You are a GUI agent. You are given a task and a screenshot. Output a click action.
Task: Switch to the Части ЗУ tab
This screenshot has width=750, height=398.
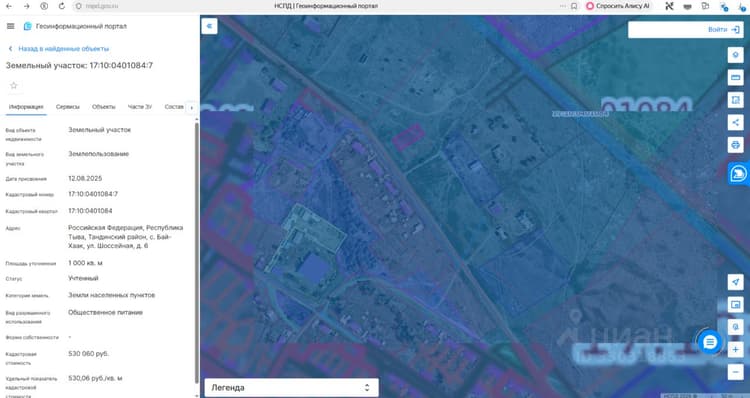tap(140, 107)
